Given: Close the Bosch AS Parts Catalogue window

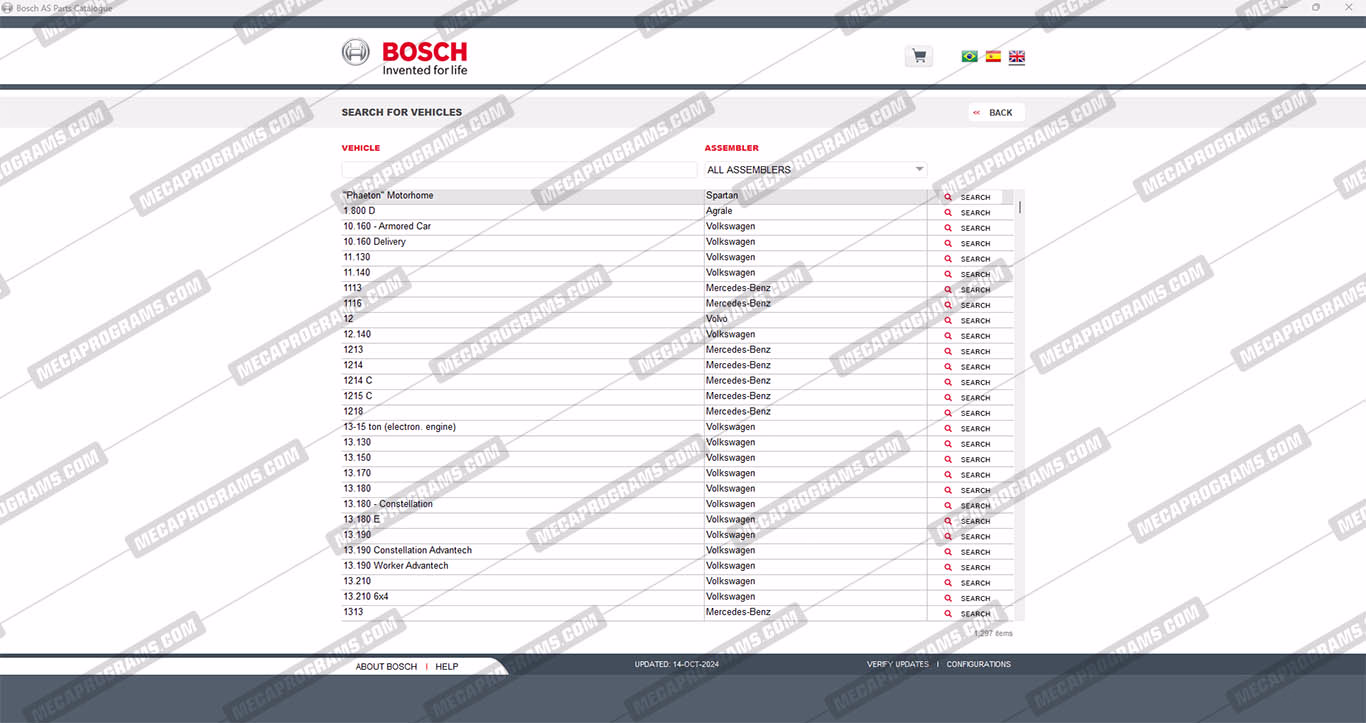Looking at the screenshot, I should [x=1348, y=7].
